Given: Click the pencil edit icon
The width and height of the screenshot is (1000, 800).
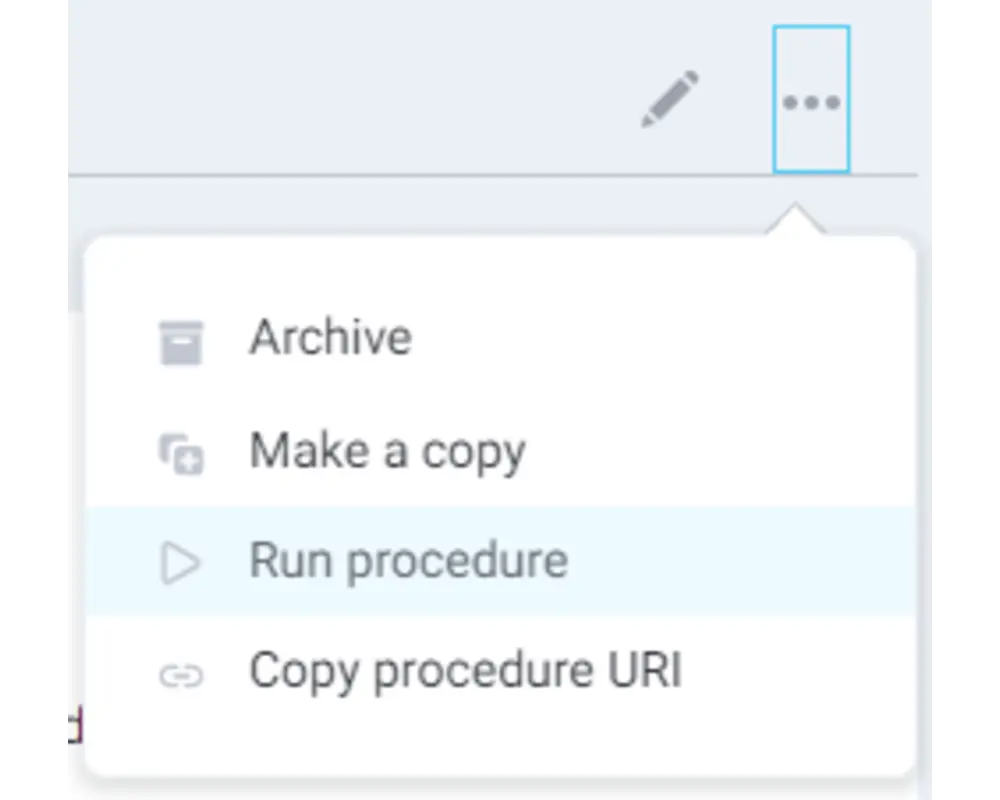Looking at the screenshot, I should coord(670,100).
